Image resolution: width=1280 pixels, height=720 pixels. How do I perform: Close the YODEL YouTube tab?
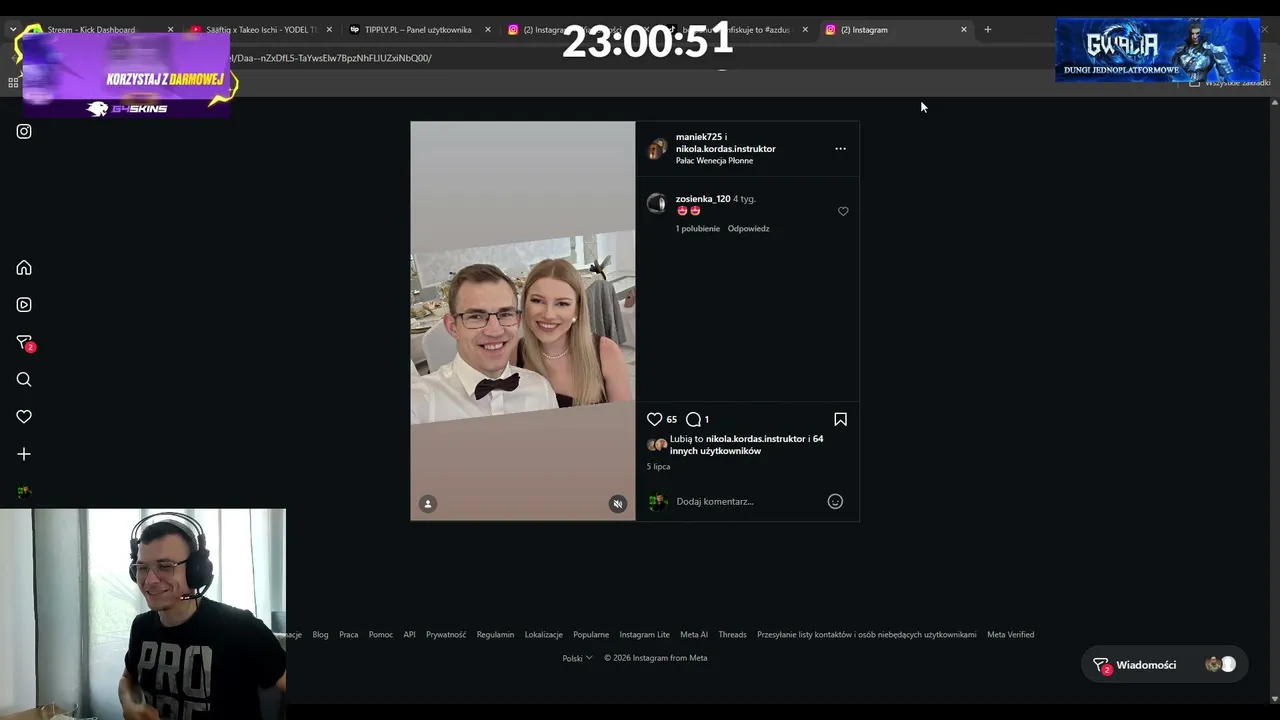coord(329,30)
